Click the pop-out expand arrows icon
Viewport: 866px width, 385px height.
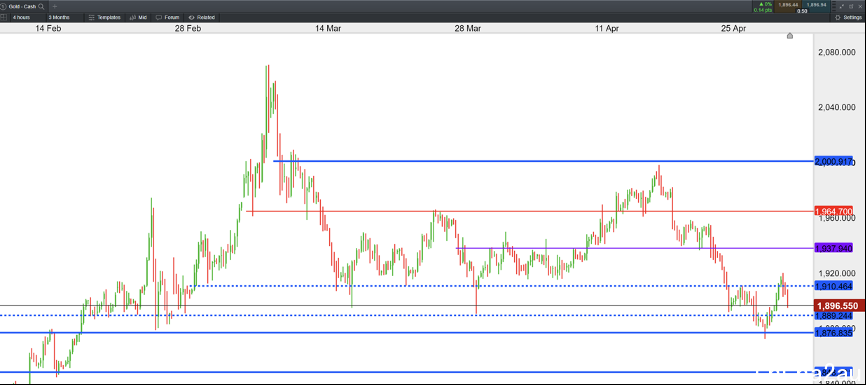[x=842, y=7]
